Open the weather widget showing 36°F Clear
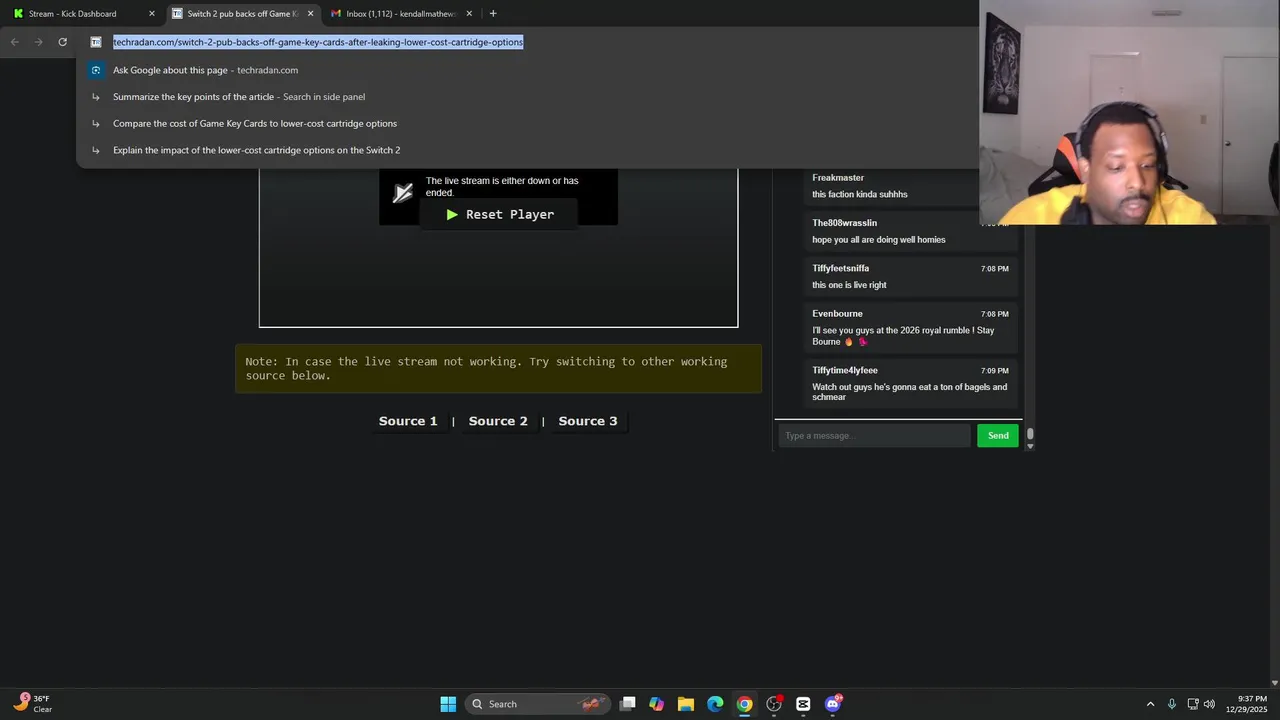Viewport: 1280px width, 720px height. click(33, 704)
